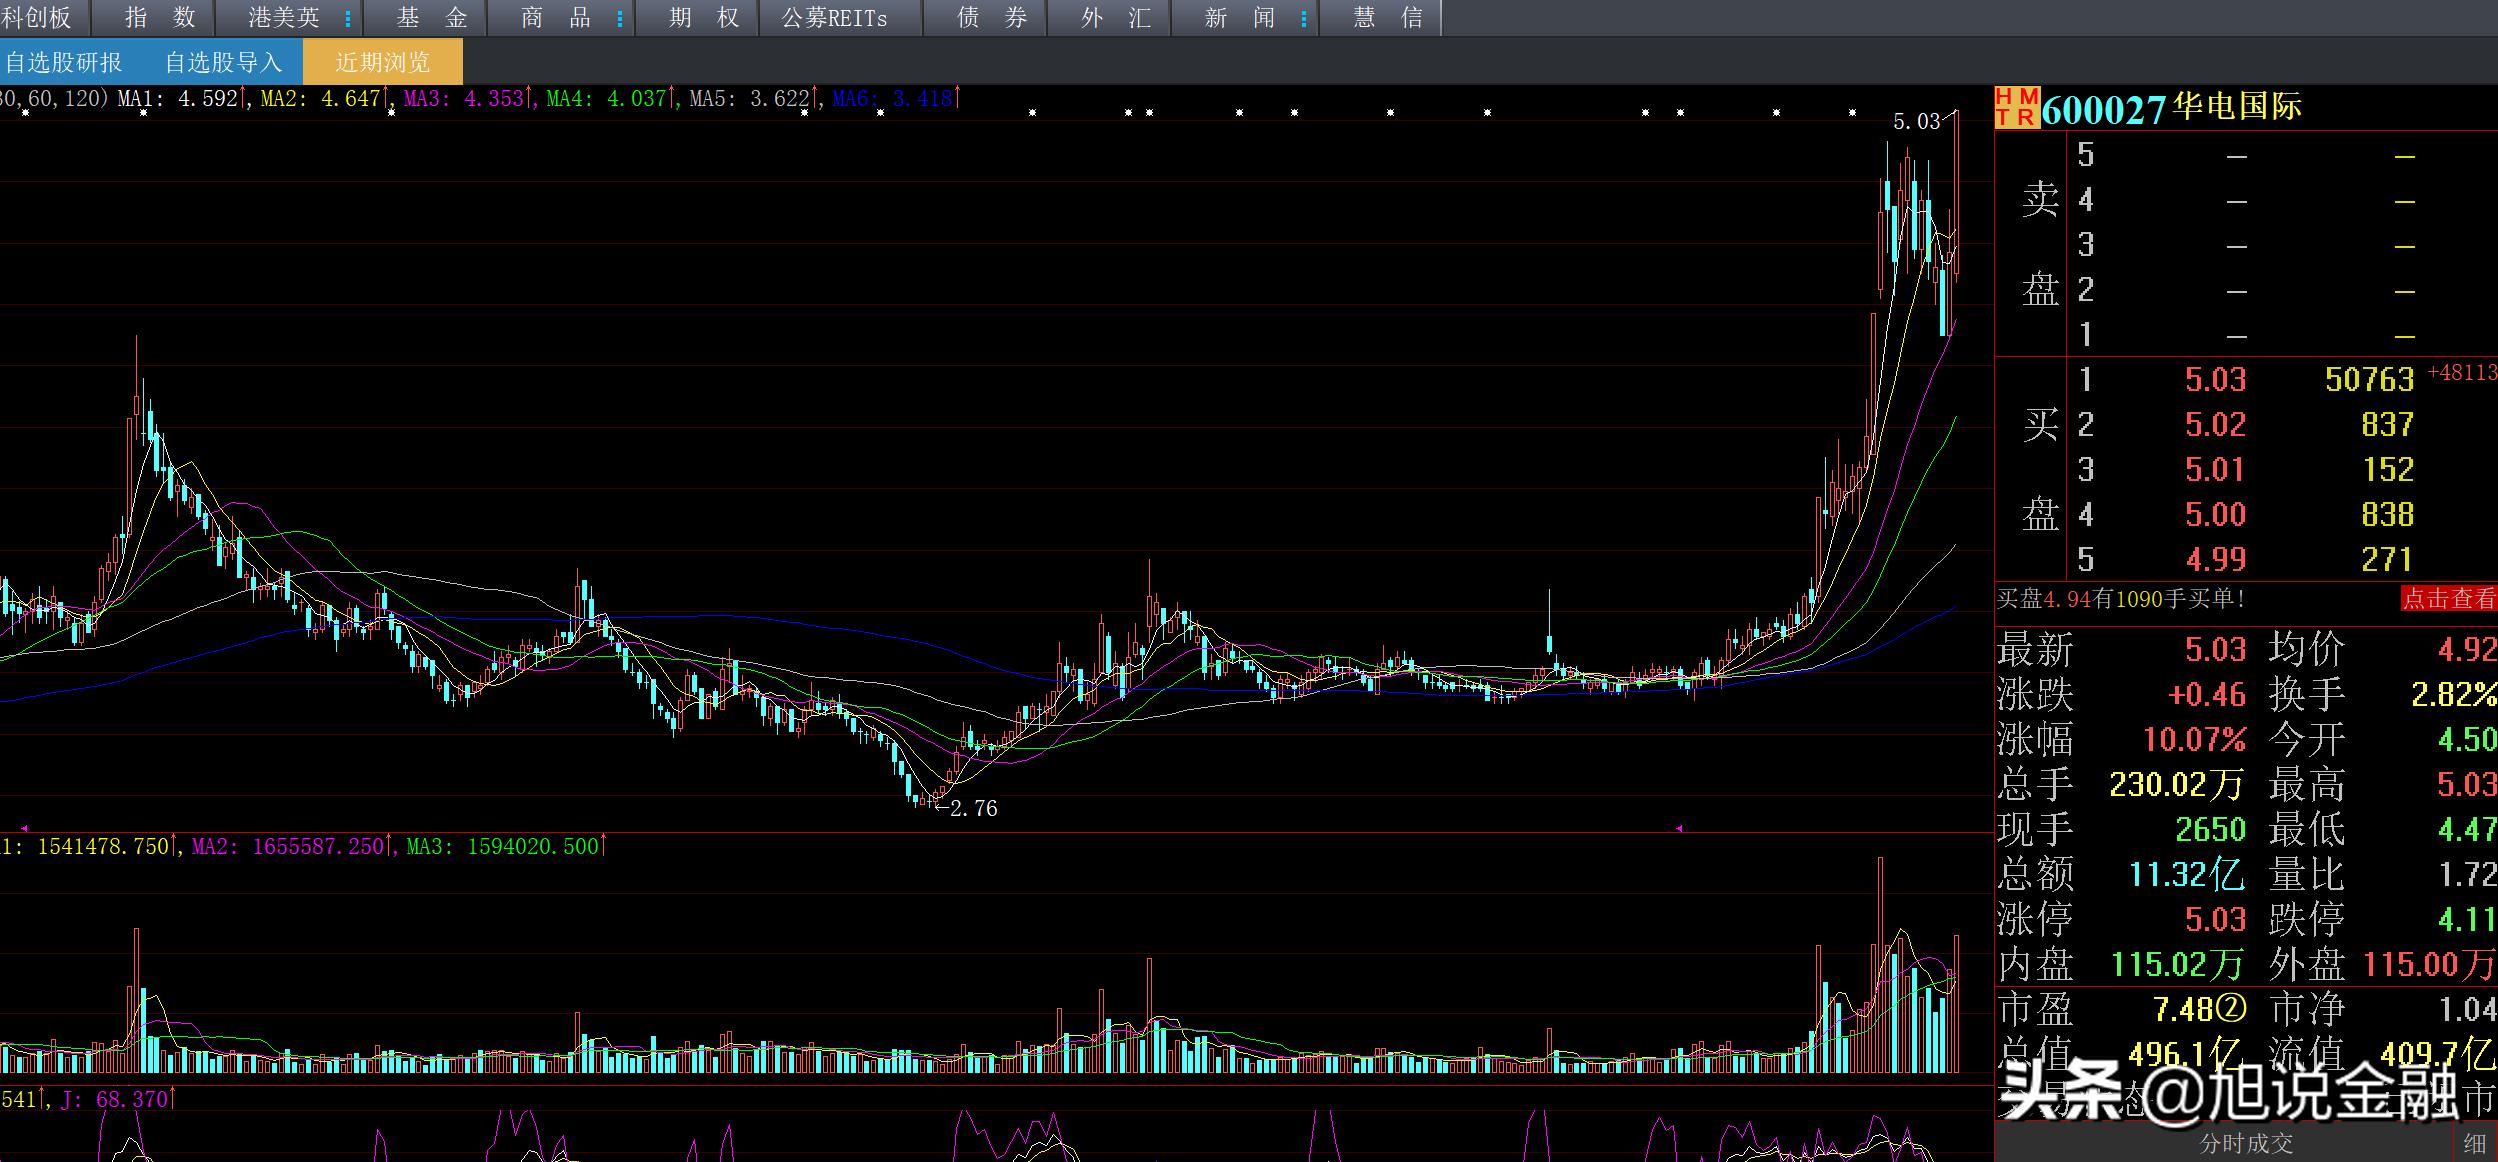
Task: Click the 买盘4.94 order alert message
Action: 2120,598
